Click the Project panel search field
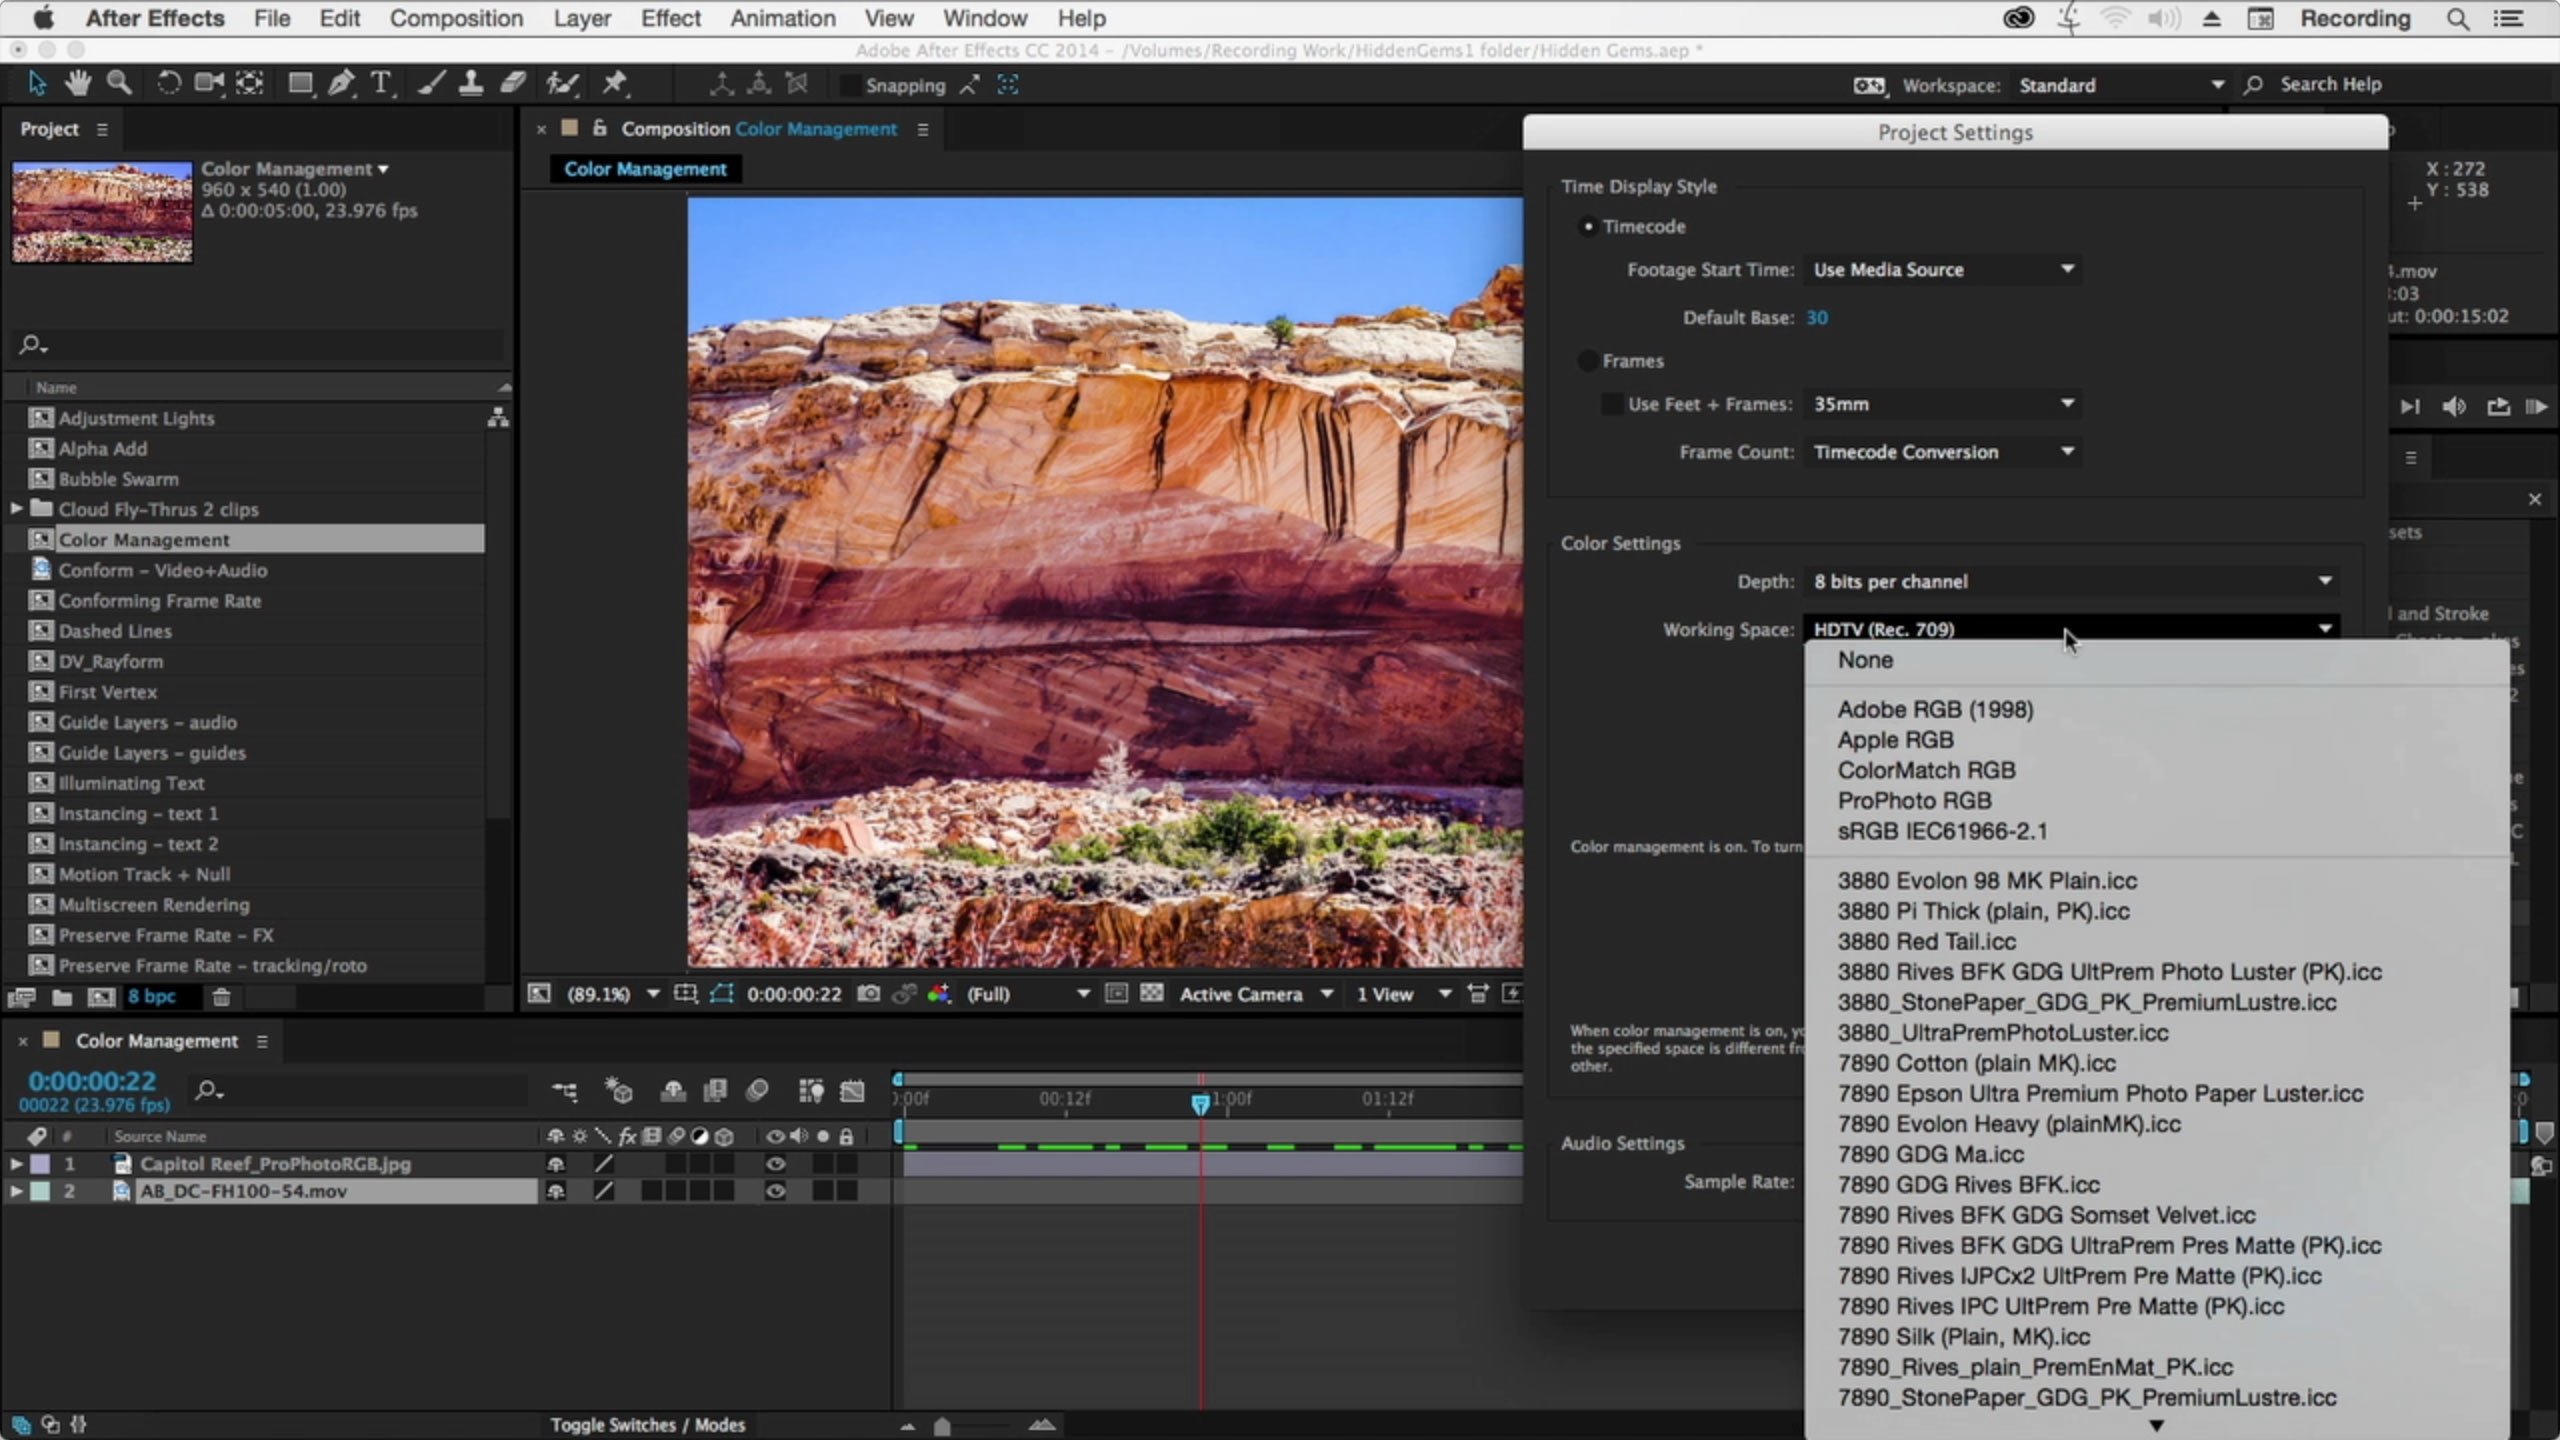Viewport: 2560px width, 1440px height. [x=260, y=345]
